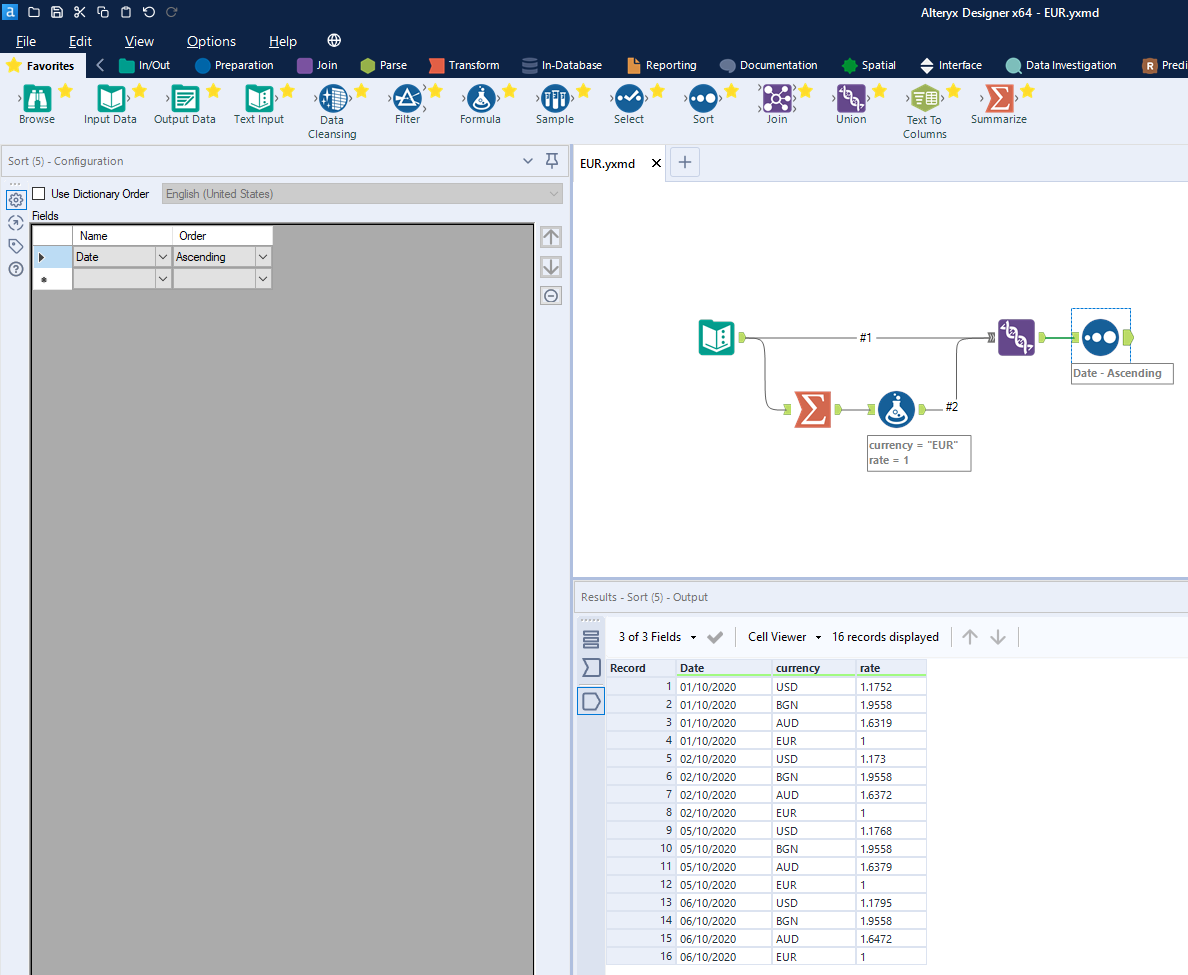Open the gear configuration icon in Sort panel
The height and width of the screenshot is (975, 1188).
15,200
